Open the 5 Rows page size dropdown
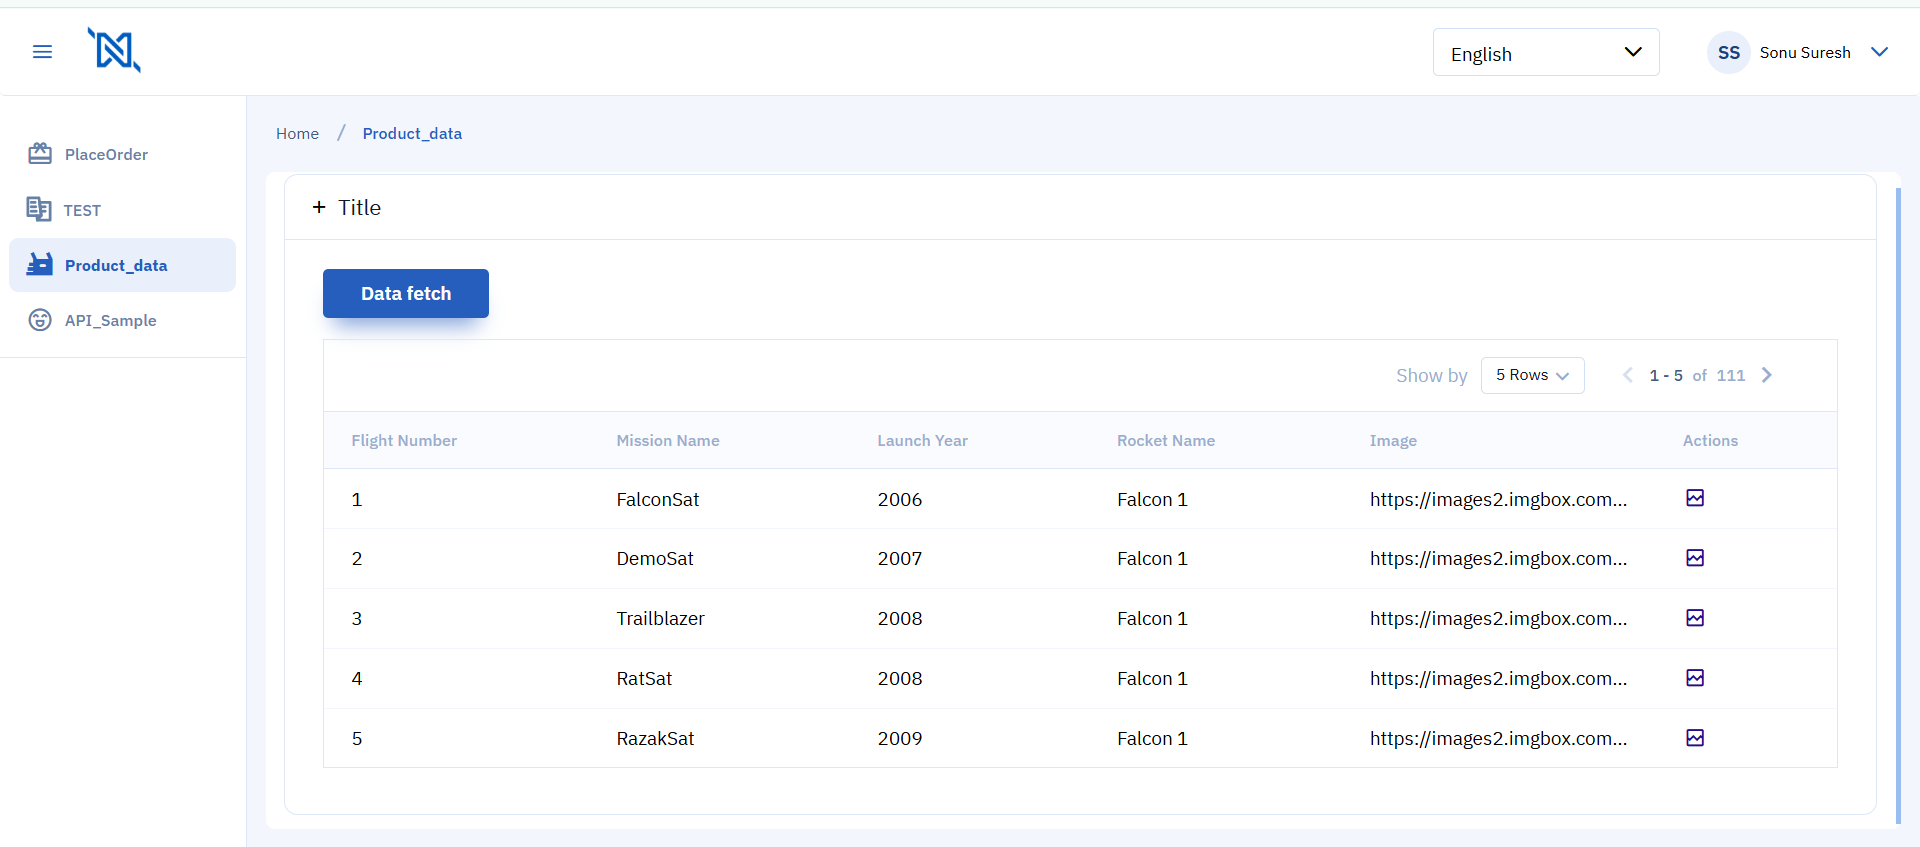Viewport: 1920px width, 847px height. [x=1532, y=375]
